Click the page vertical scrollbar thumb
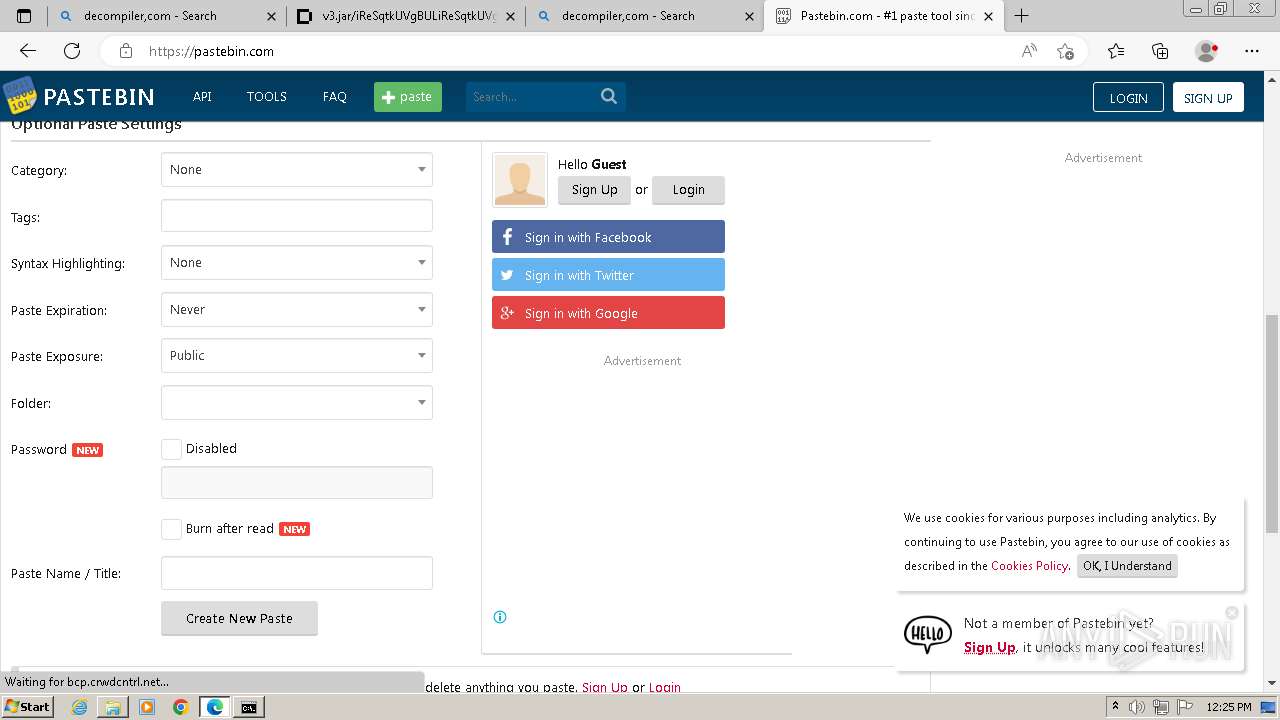This screenshot has width=1280, height=720. (x=1271, y=423)
